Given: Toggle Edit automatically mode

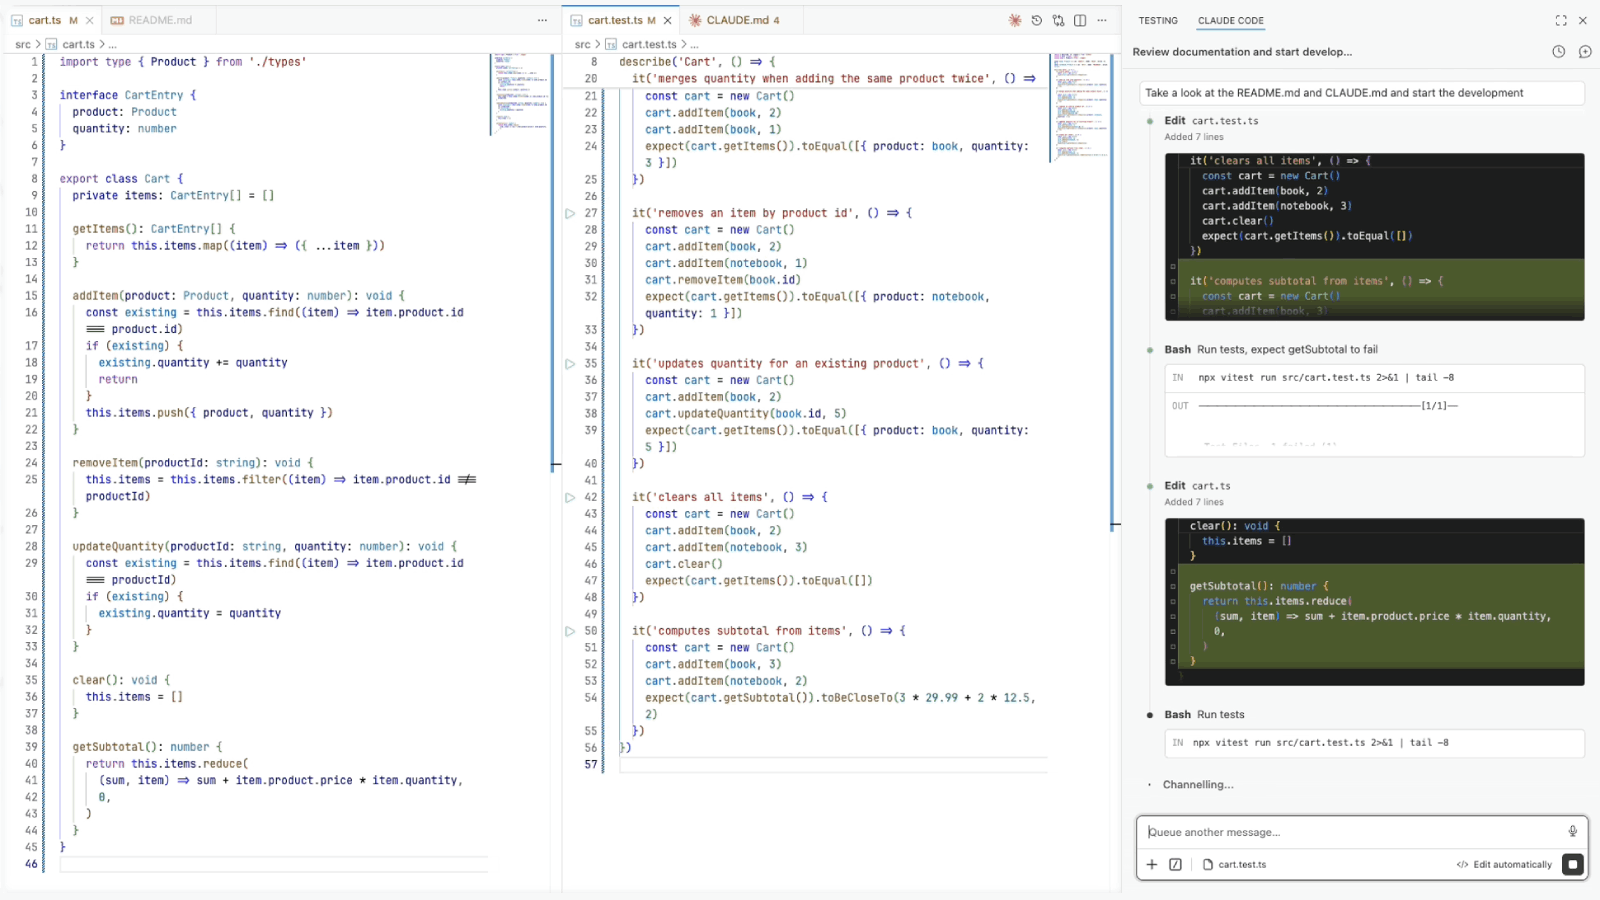Looking at the screenshot, I should [x=1504, y=864].
